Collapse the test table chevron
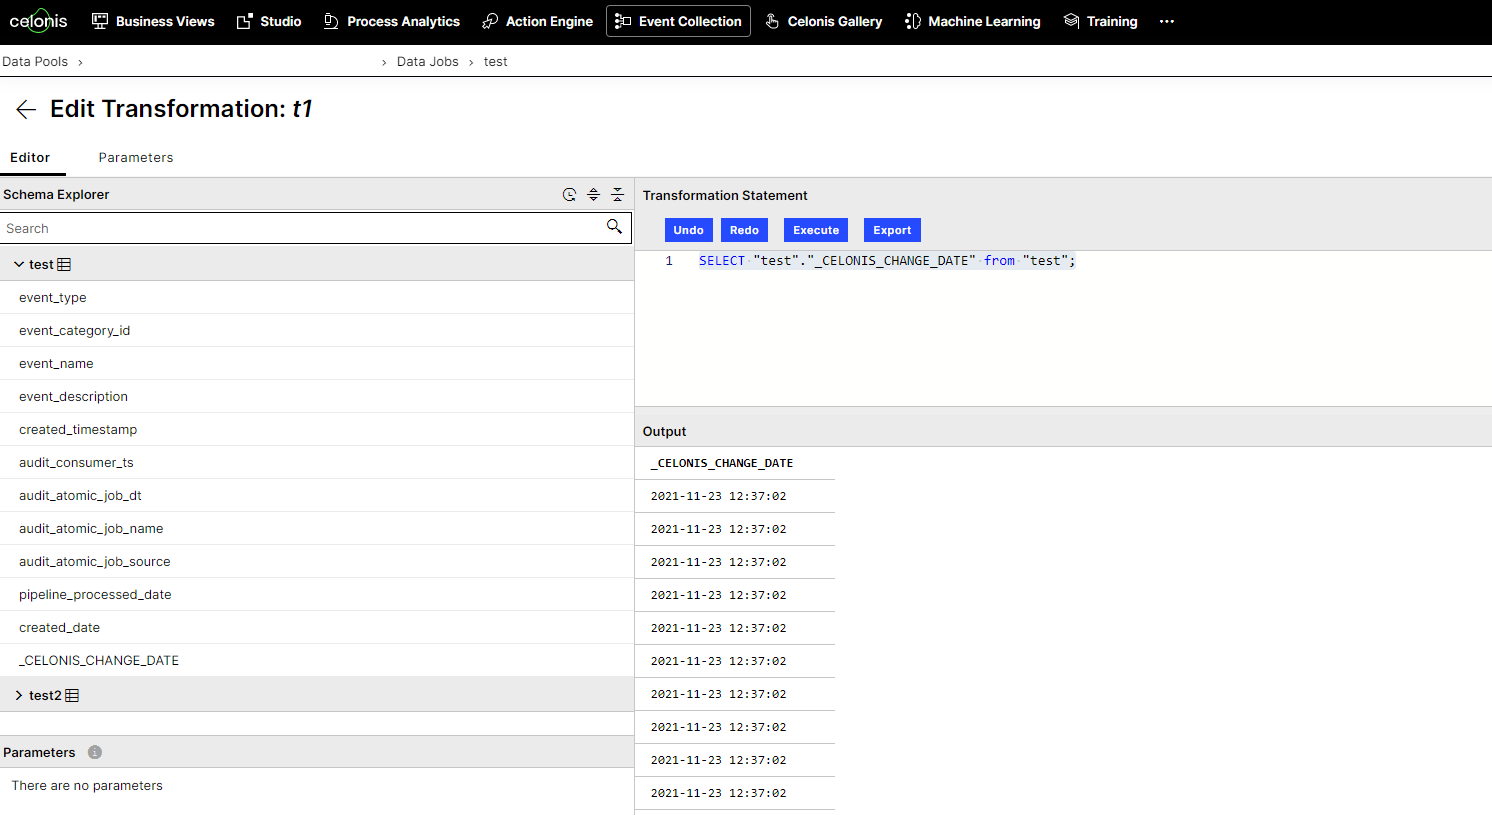 19,264
